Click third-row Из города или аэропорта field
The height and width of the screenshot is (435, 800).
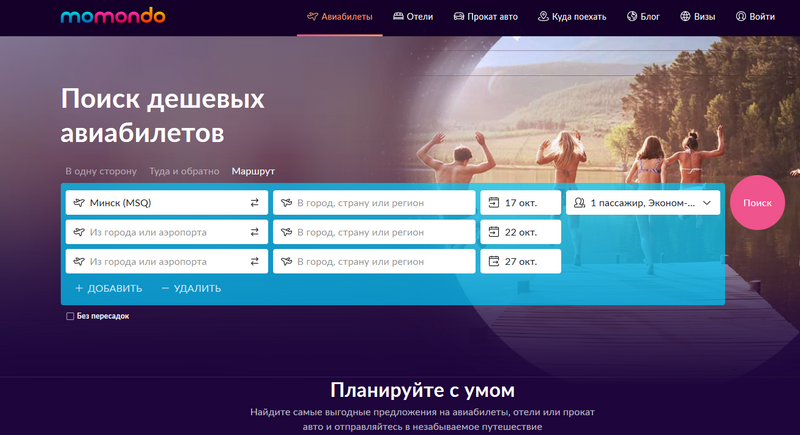pos(167,261)
